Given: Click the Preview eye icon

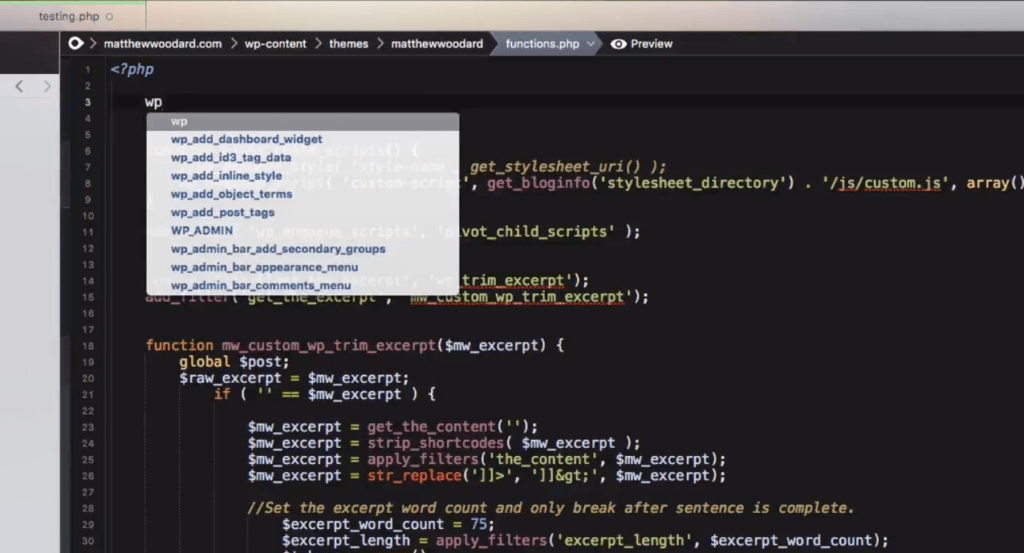Looking at the screenshot, I should 618,44.
